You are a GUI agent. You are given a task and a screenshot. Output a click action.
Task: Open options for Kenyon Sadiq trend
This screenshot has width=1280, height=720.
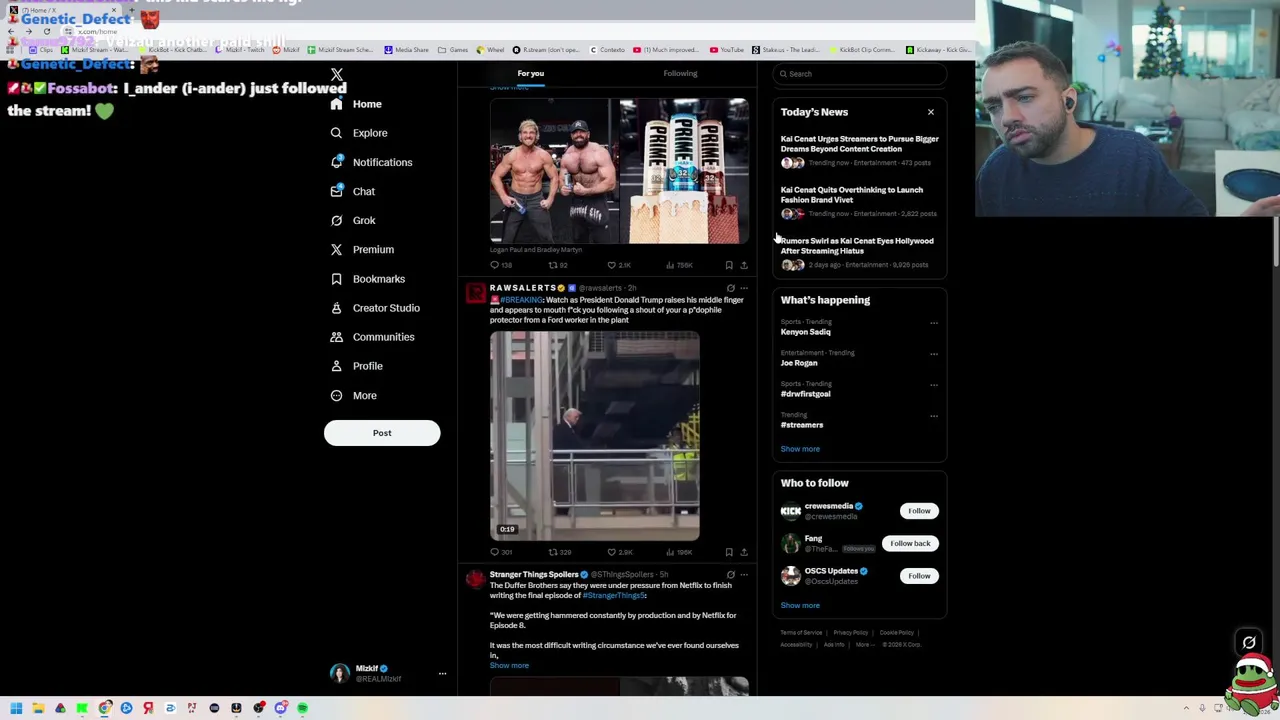pyautogui.click(x=934, y=323)
